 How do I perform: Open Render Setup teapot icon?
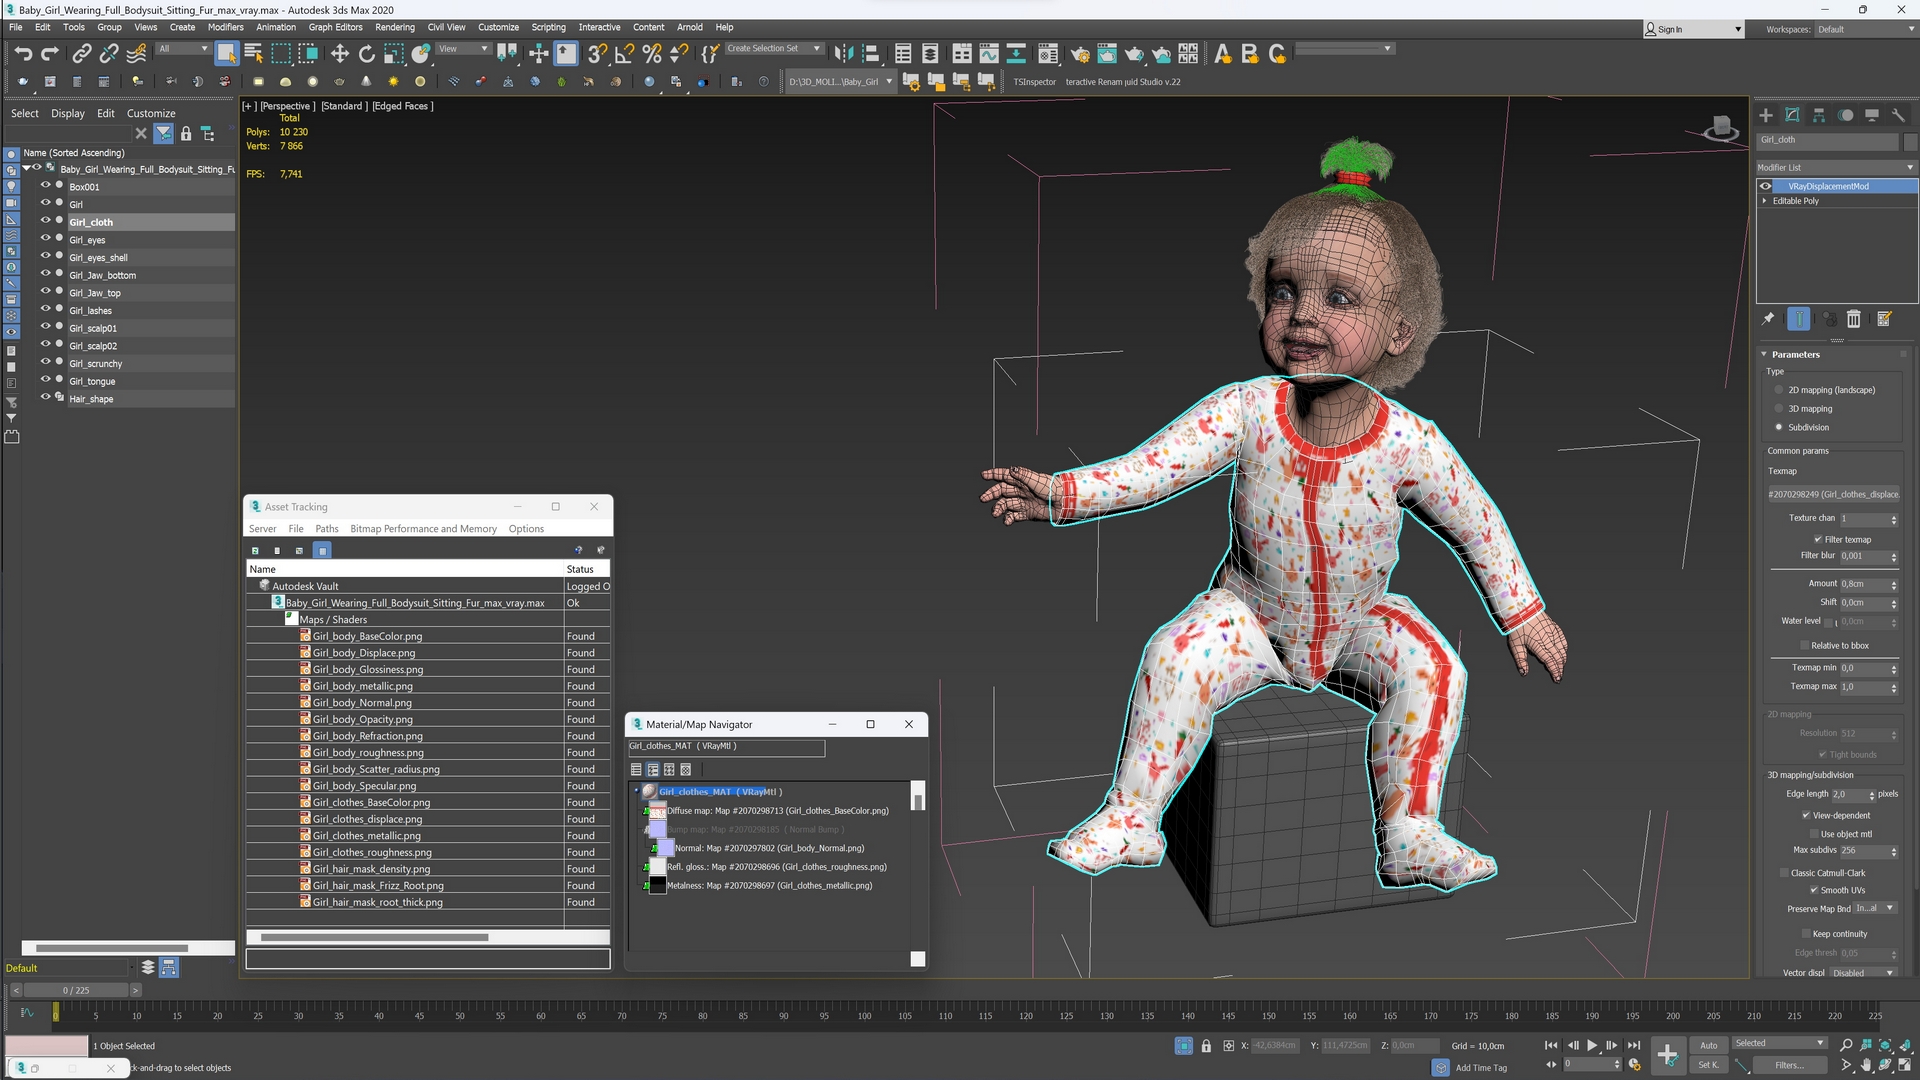1080,54
